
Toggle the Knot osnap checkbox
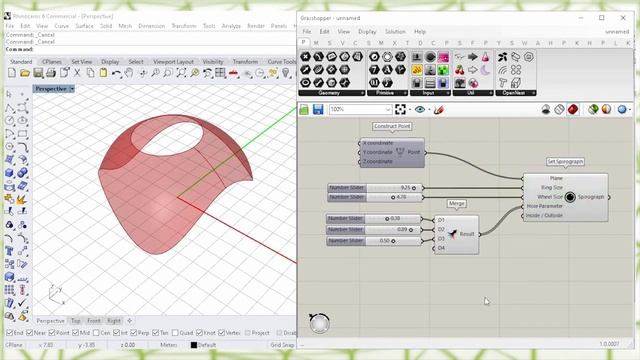click(x=200, y=333)
